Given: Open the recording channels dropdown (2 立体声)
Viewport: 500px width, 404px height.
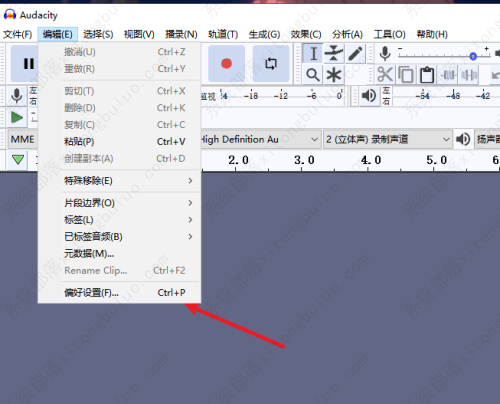Looking at the screenshot, I should (x=387, y=139).
